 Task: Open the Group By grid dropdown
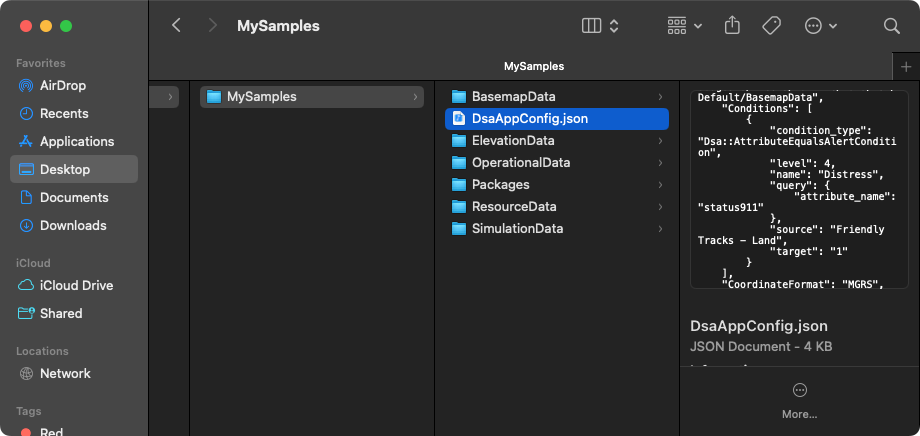(685, 26)
